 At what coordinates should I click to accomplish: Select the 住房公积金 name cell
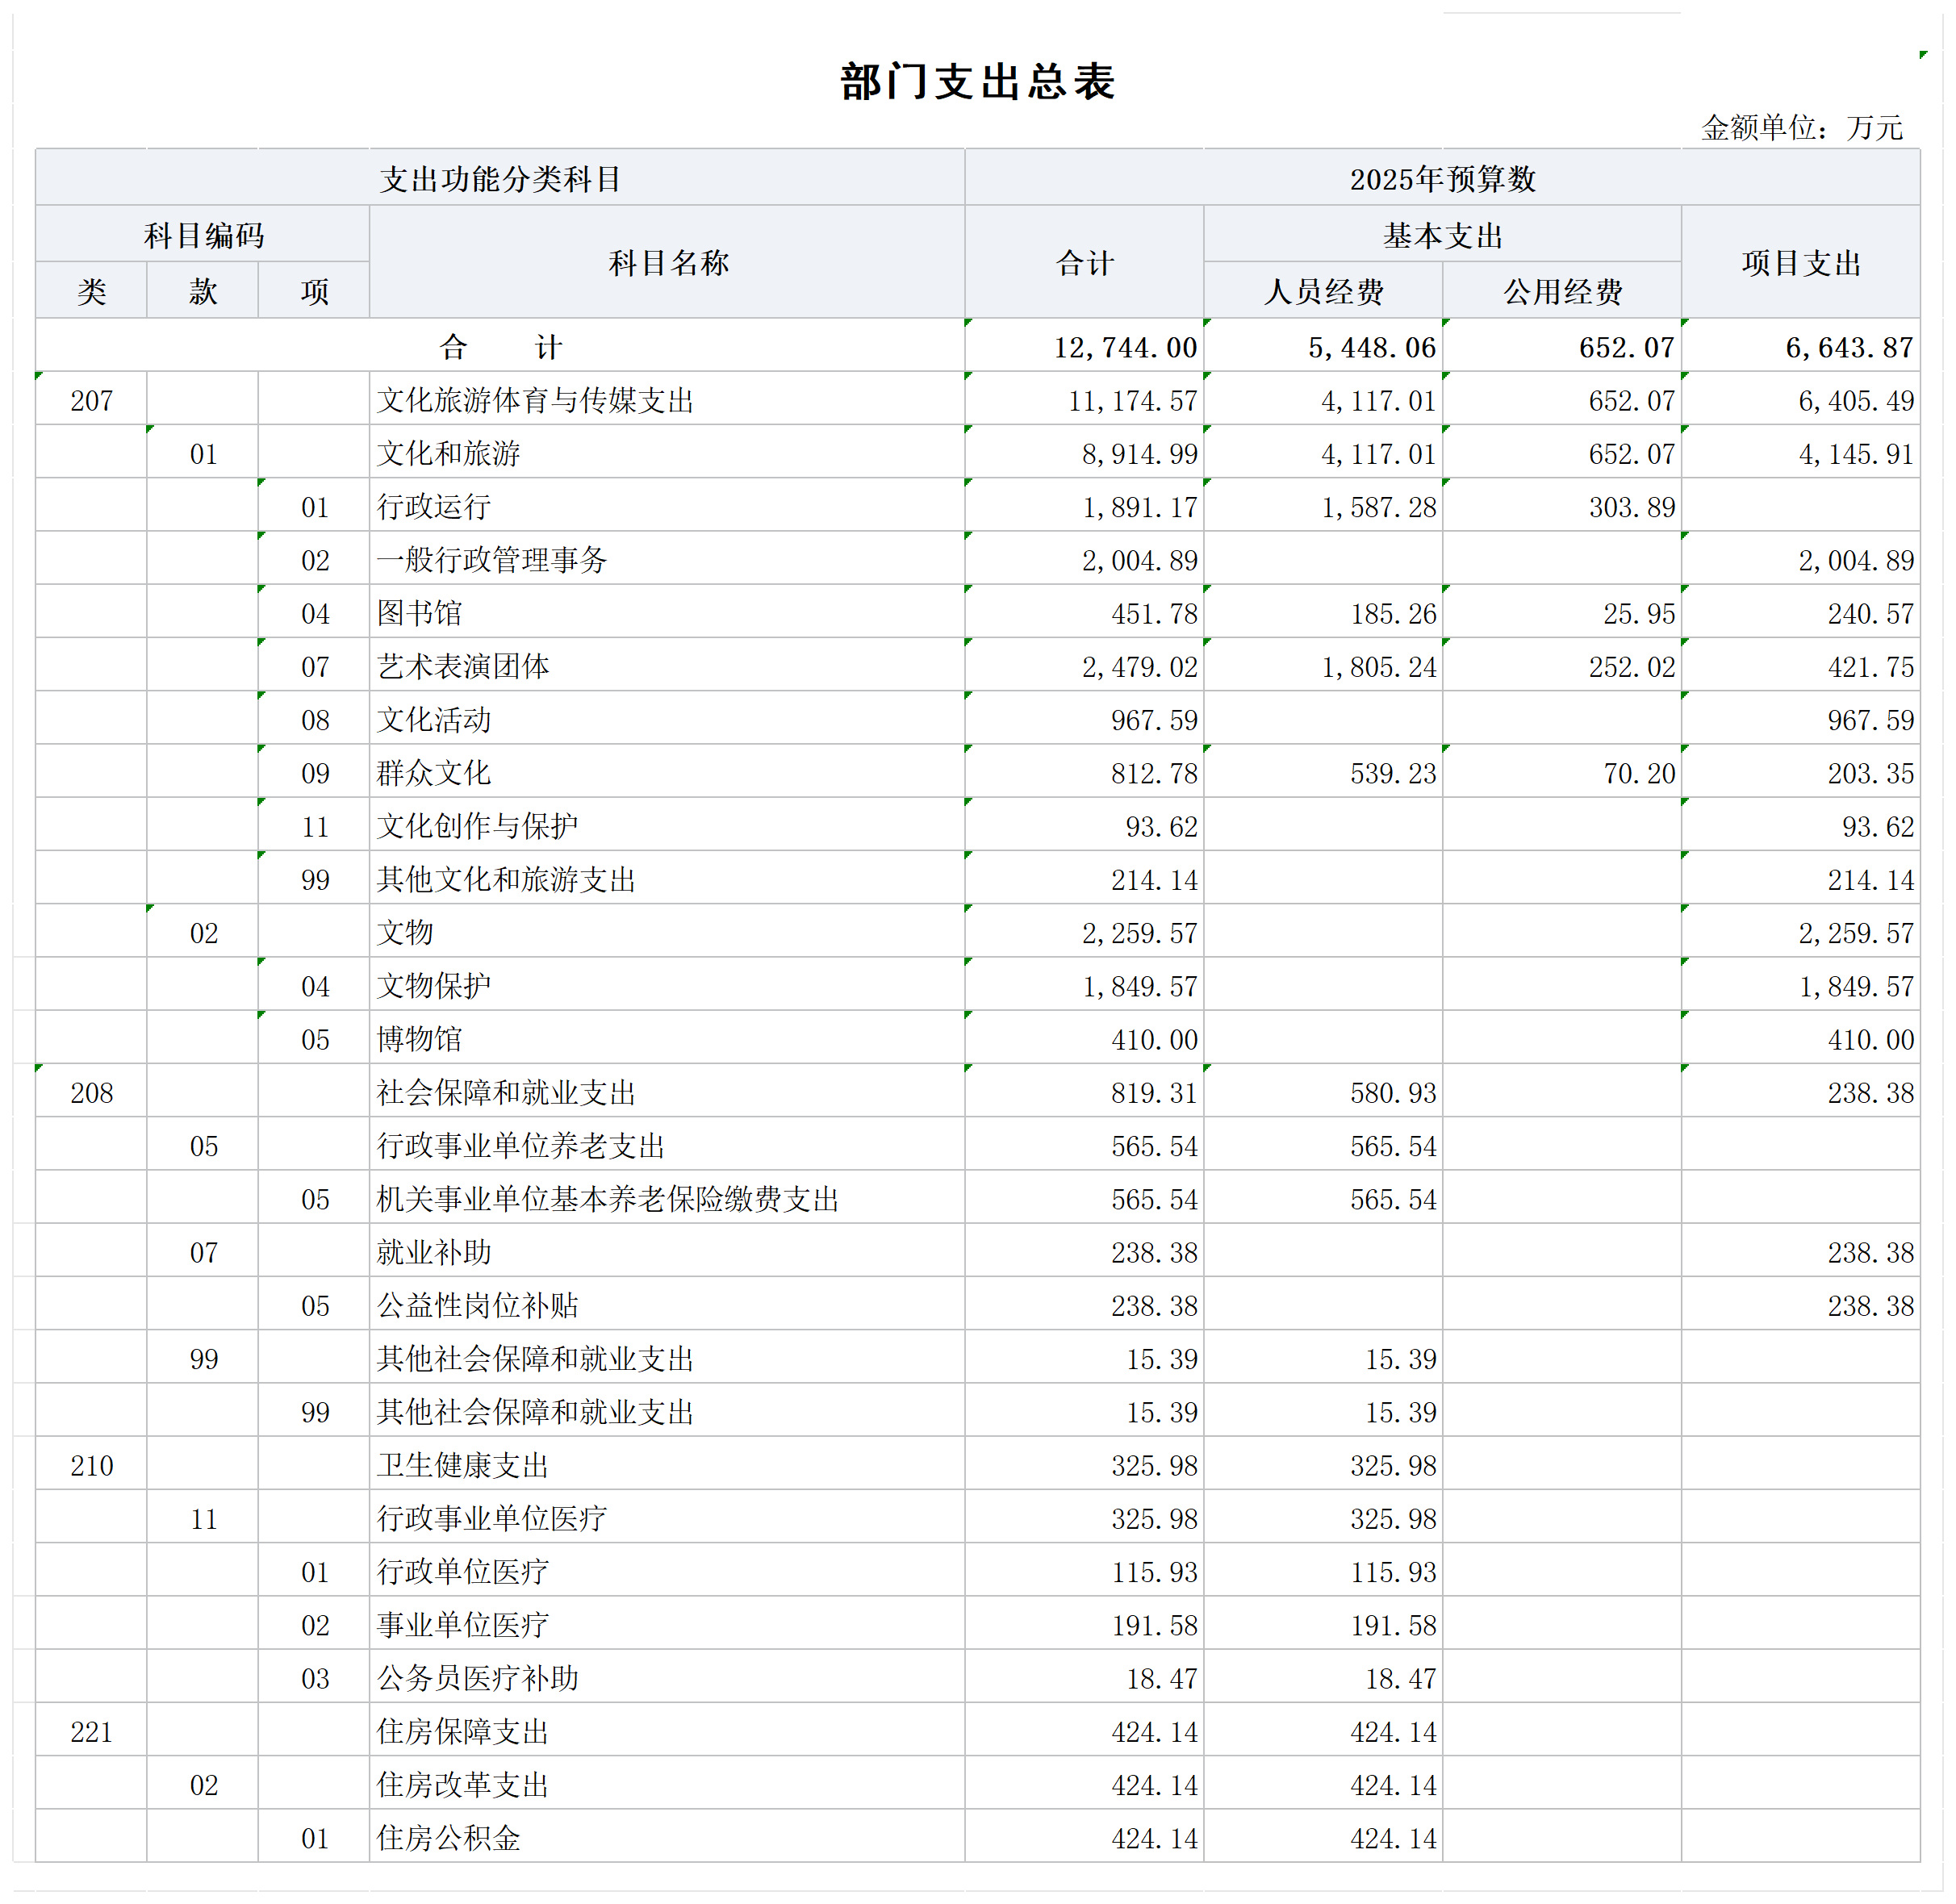tap(448, 1838)
